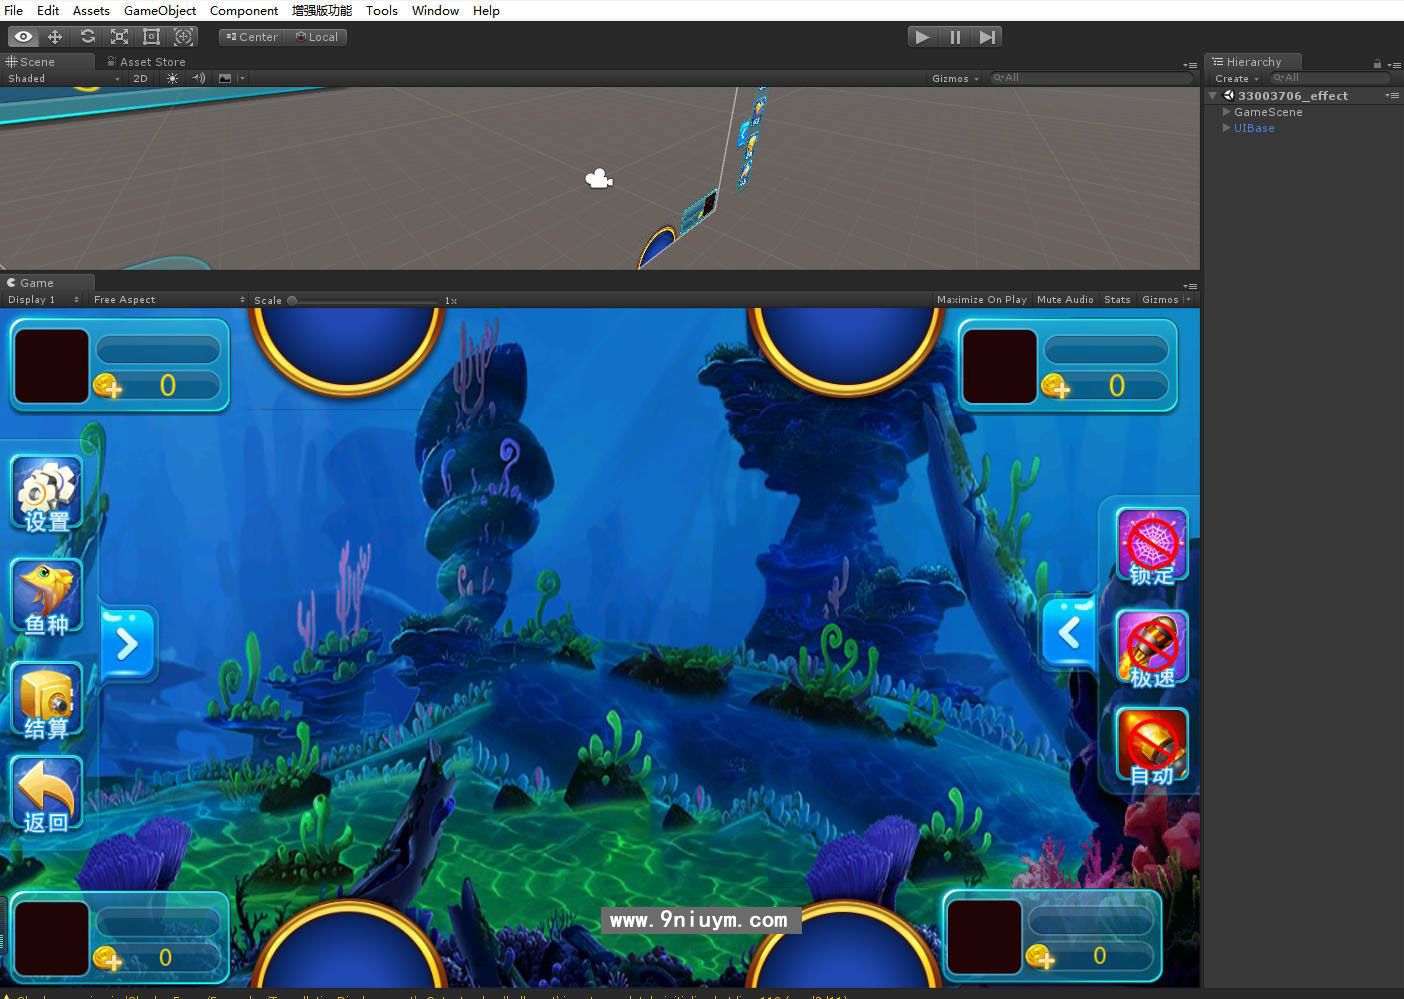Viewport: 1404px width, 999px height.
Task: Toggle scene lighting
Action: pyautogui.click(x=173, y=78)
